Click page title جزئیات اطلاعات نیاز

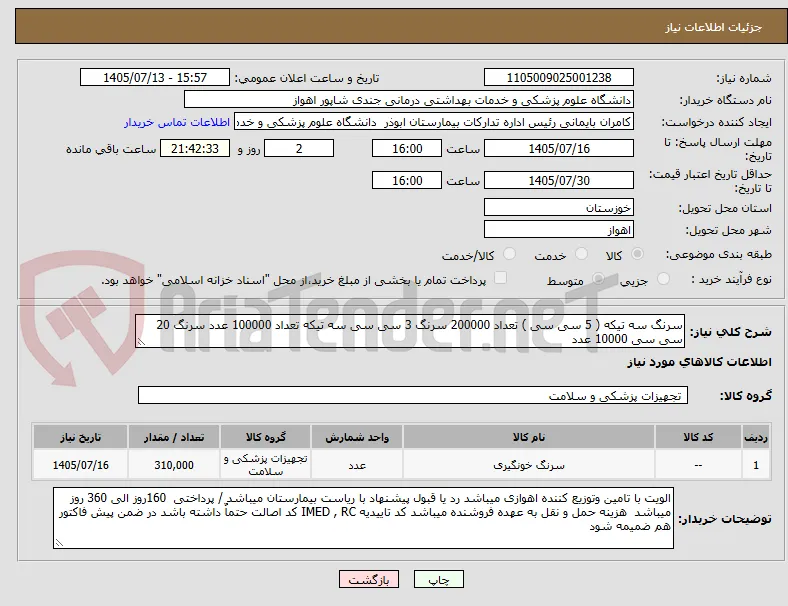pyautogui.click(x=714, y=27)
